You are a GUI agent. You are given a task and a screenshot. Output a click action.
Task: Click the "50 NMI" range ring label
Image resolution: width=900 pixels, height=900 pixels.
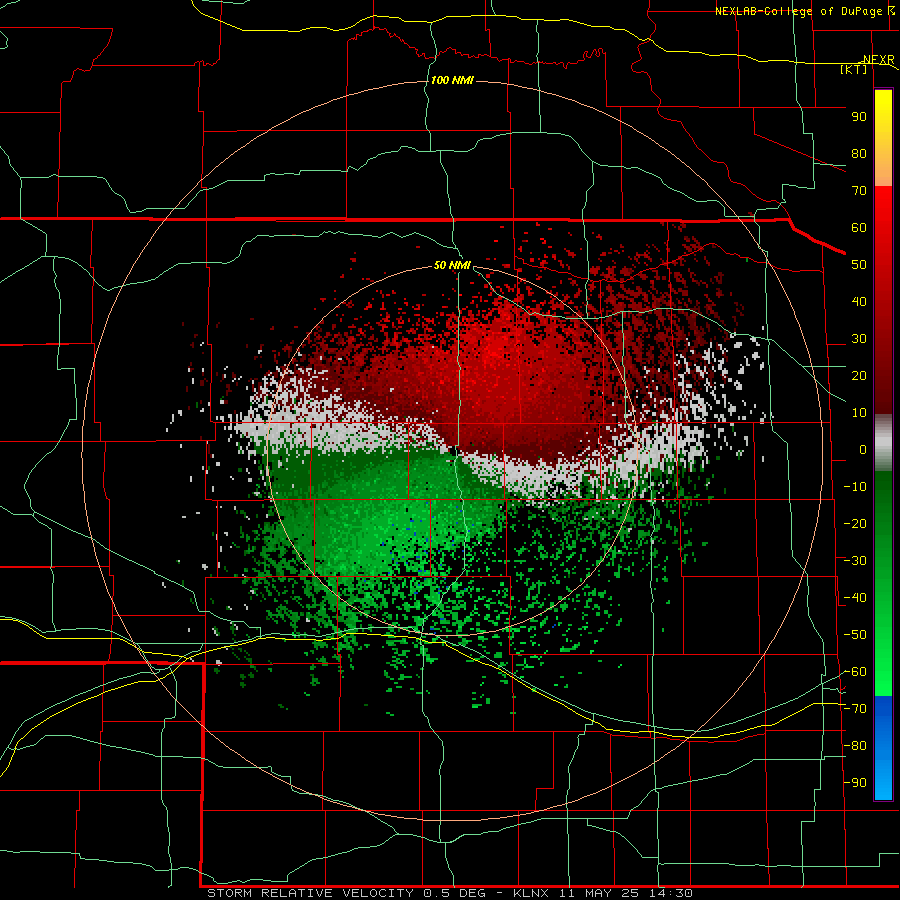tap(452, 265)
